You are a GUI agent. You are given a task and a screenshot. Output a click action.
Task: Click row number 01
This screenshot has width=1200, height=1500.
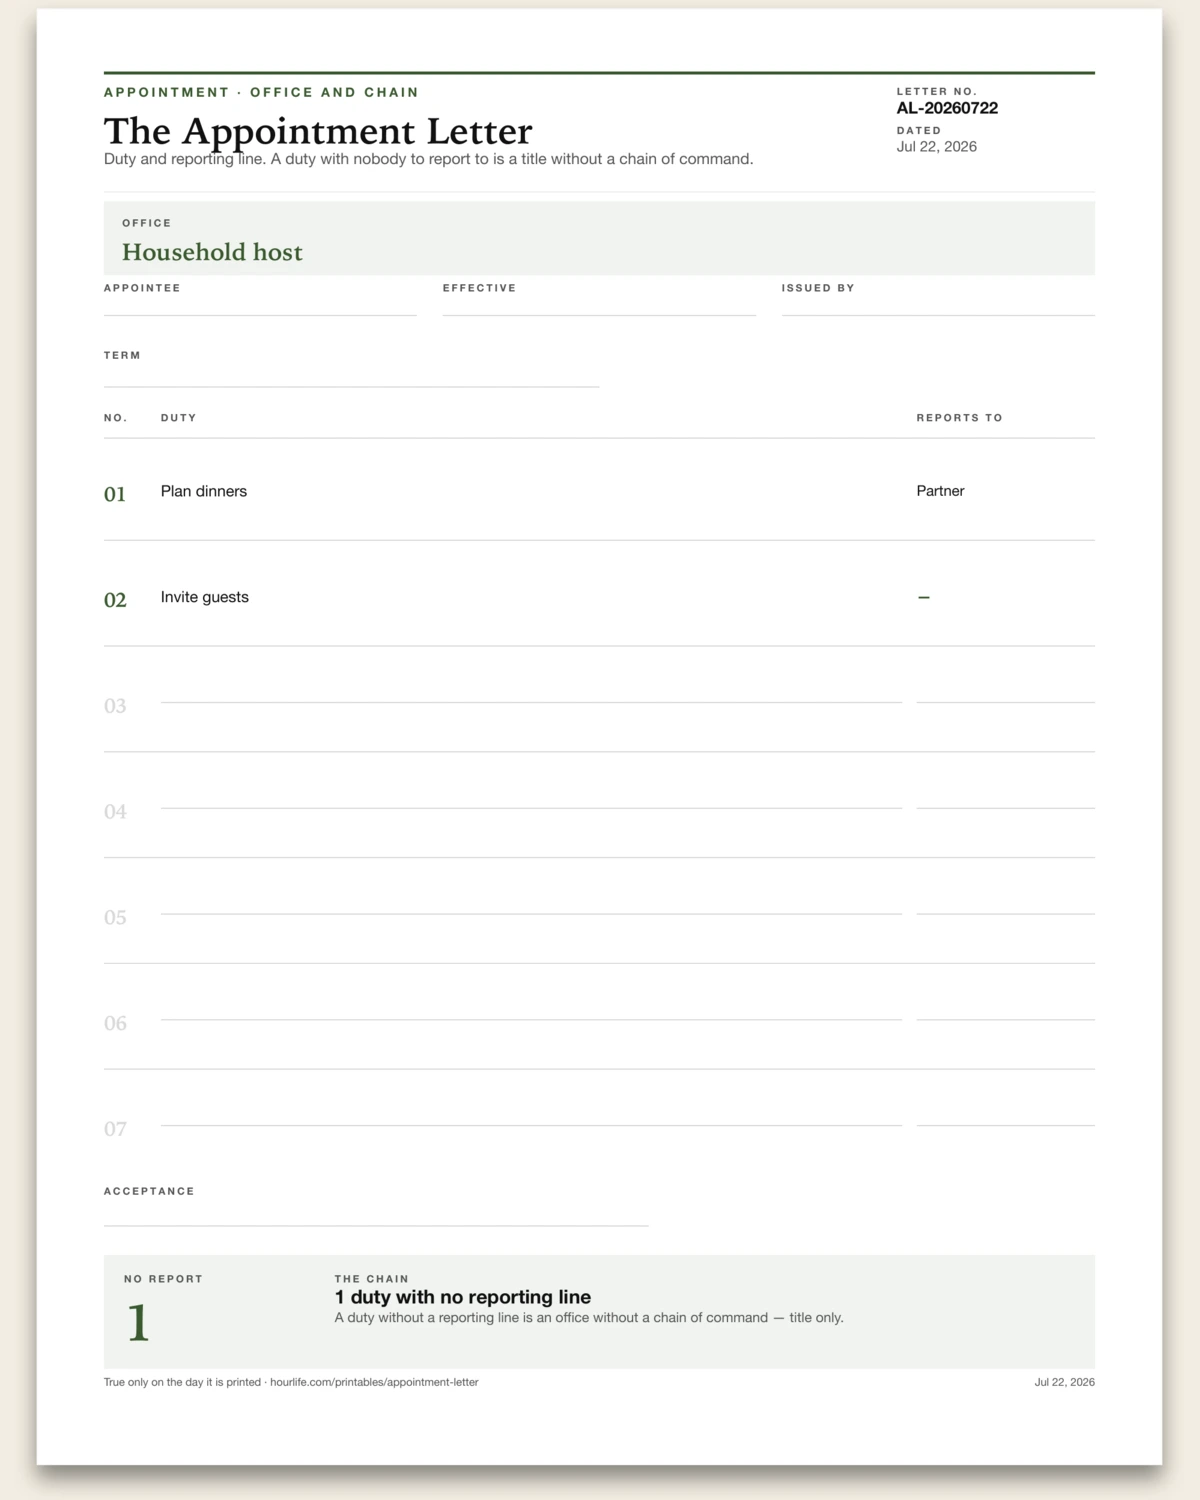pos(115,494)
